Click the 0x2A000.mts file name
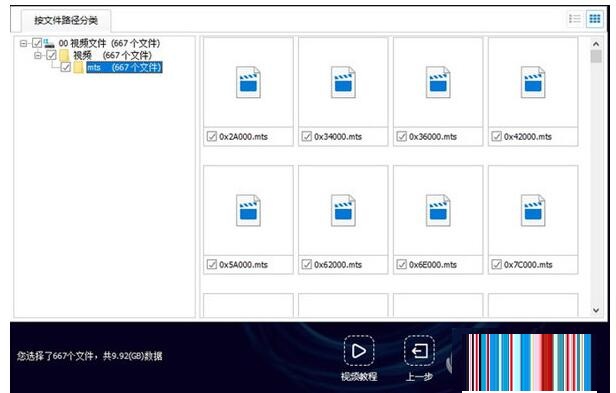Image resolution: width=616 pixels, height=393 pixels. (x=243, y=137)
